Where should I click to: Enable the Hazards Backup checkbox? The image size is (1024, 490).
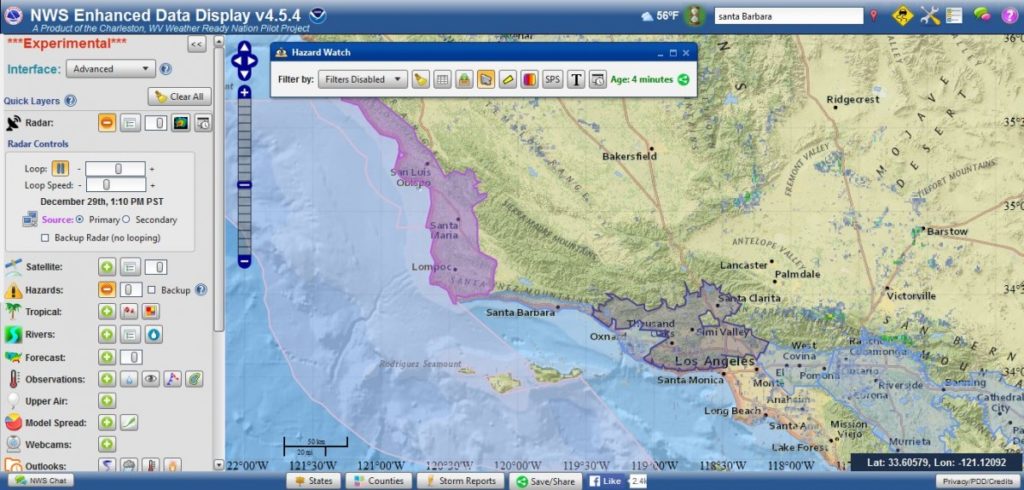(x=152, y=289)
